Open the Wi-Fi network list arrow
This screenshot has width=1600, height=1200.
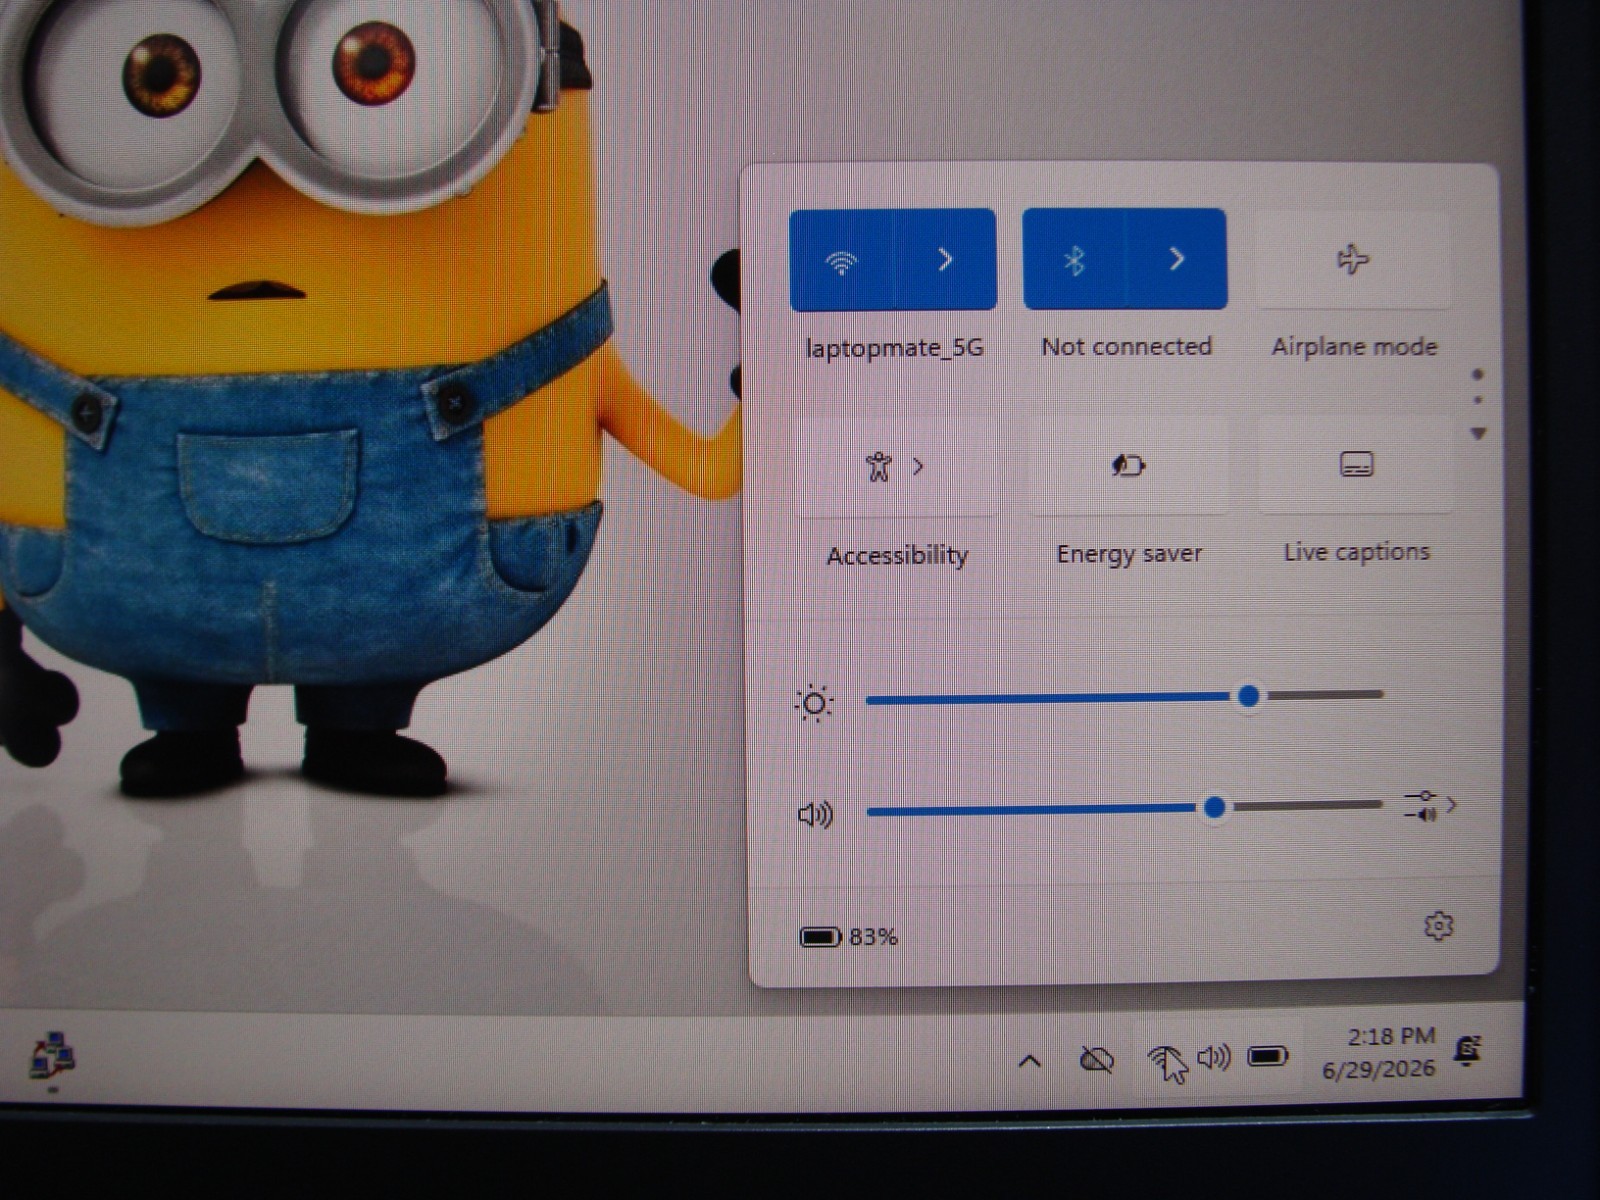[945, 260]
